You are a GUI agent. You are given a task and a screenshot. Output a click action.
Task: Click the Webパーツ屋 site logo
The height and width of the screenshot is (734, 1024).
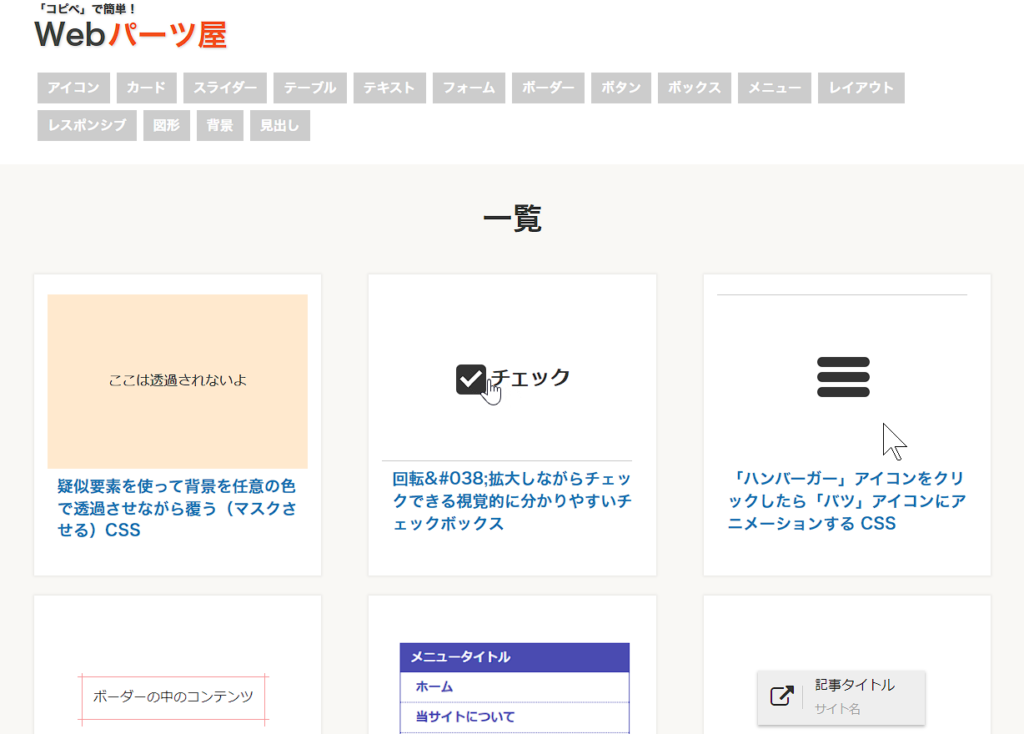pyautogui.click(x=130, y=34)
